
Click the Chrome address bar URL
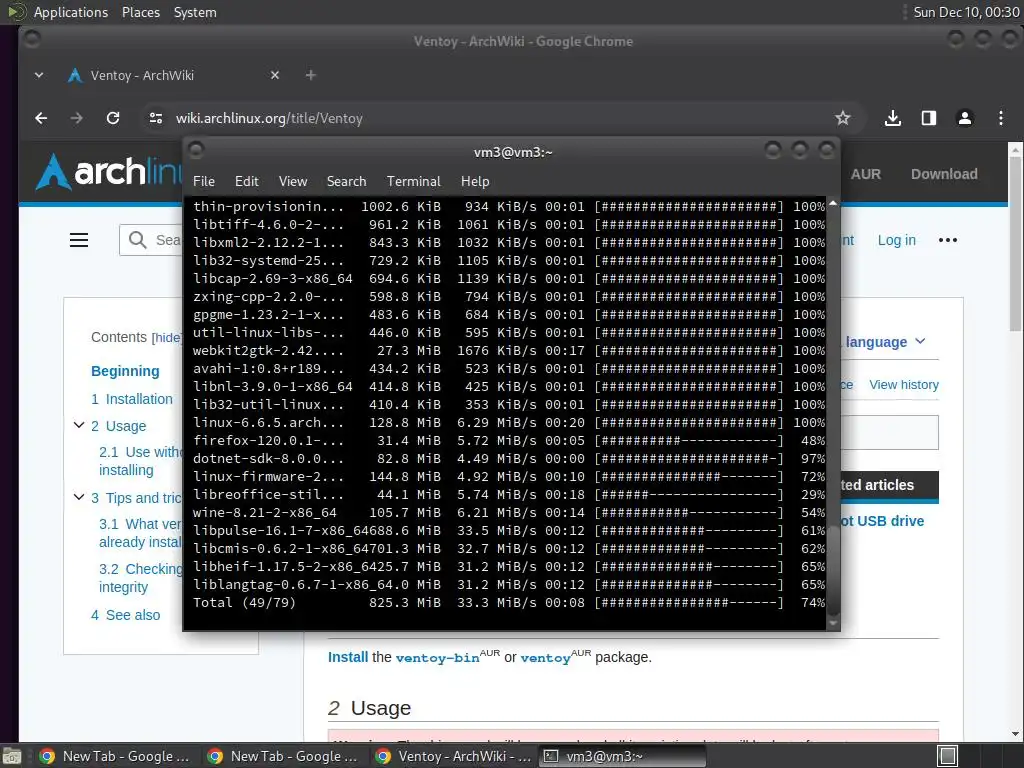pos(269,118)
